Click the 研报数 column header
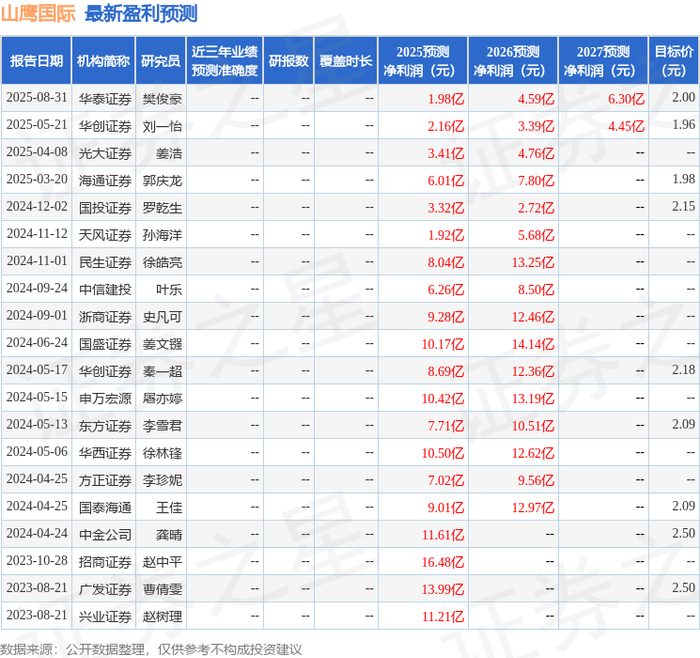Screen dimensions: 700x658 (288, 61)
